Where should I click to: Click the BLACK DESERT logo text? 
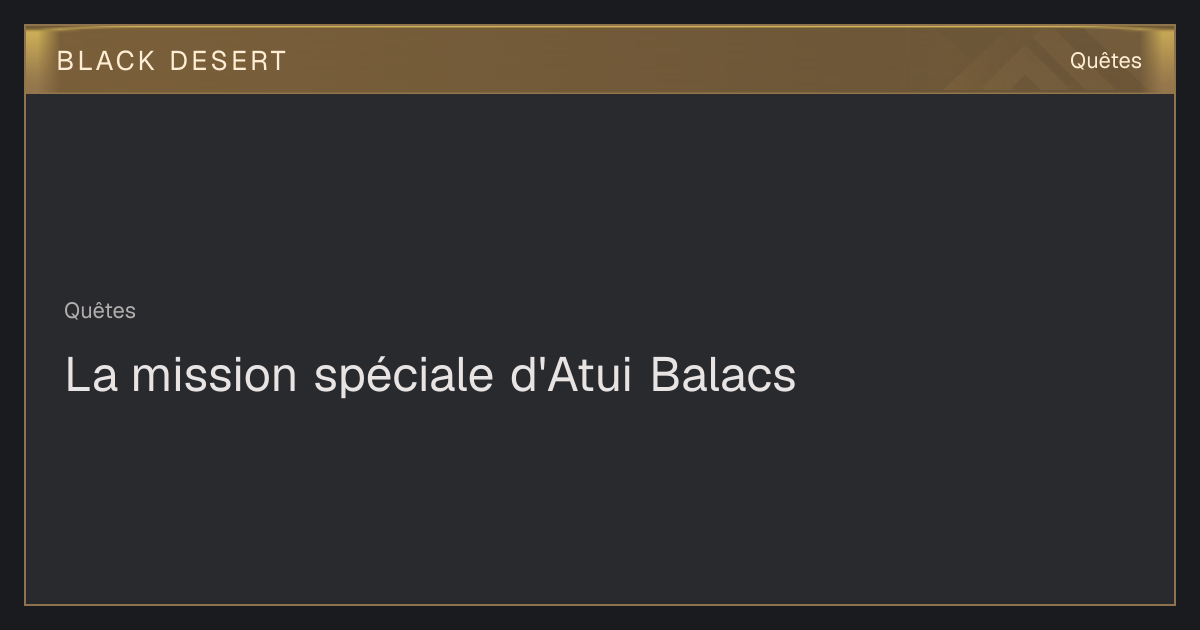click(x=171, y=61)
